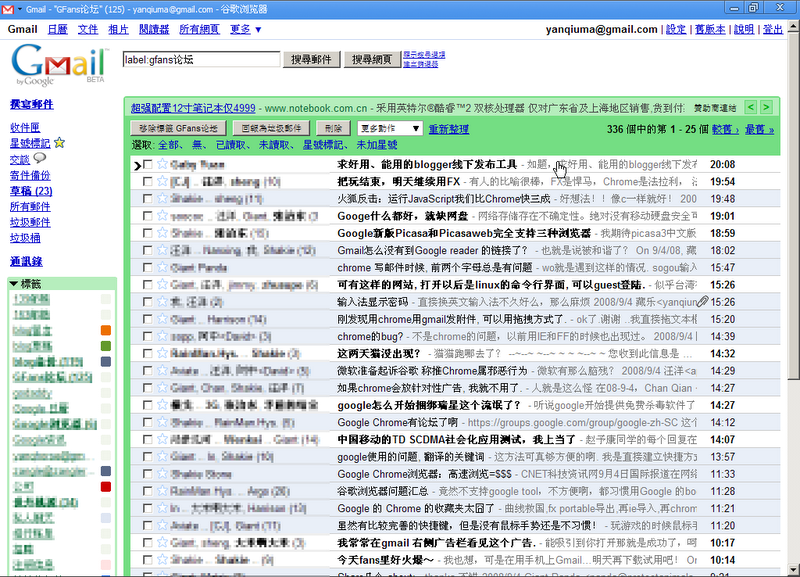This screenshot has height=577, width=800.
Task: Star the '把玩结束，明天继续用FX' email
Action: tap(162, 181)
